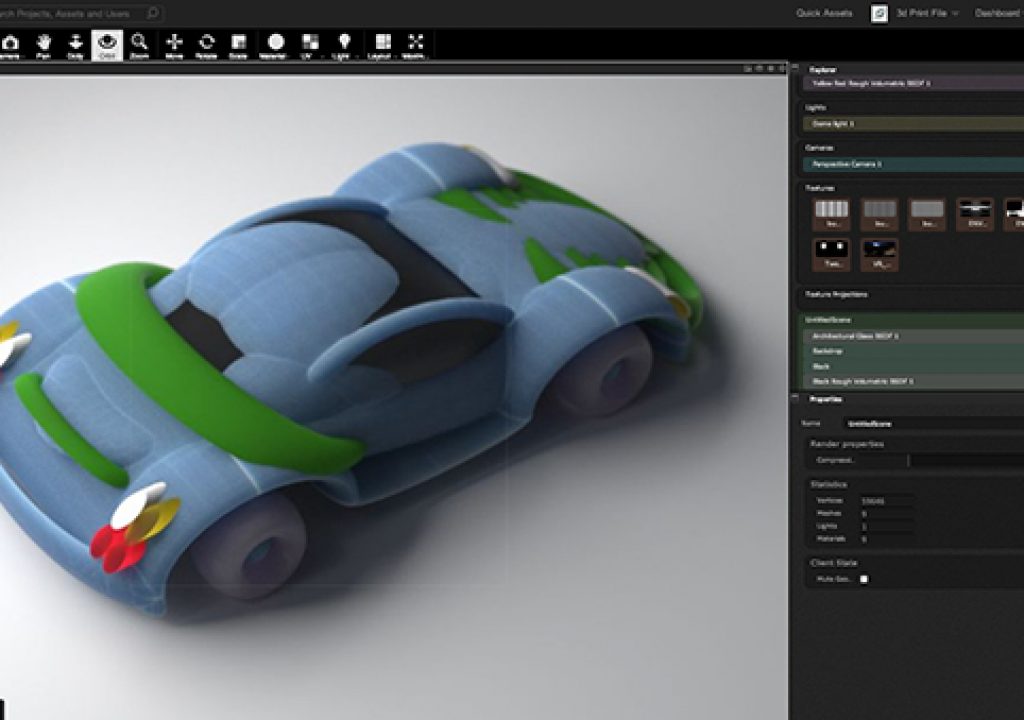Open the UV tool dropdown arrow
Viewport: 1024px width, 720px height.
(x=323, y=57)
